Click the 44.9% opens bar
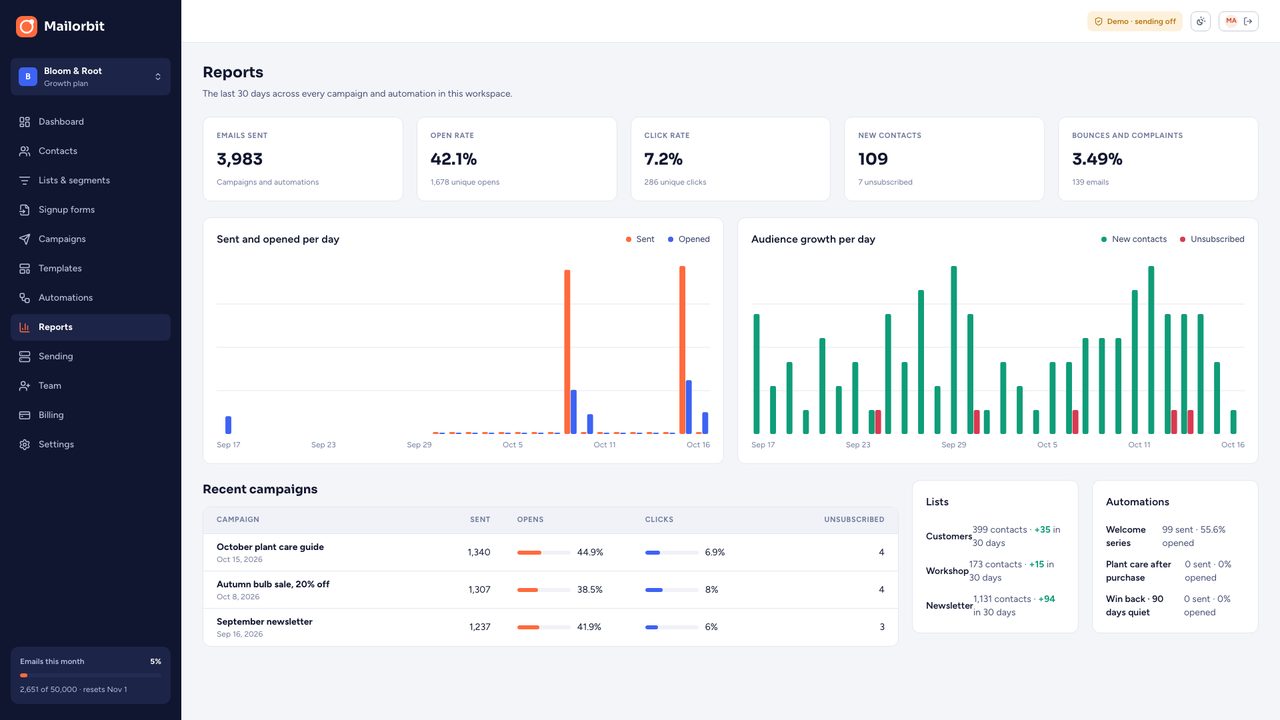1280x720 pixels. click(544, 552)
